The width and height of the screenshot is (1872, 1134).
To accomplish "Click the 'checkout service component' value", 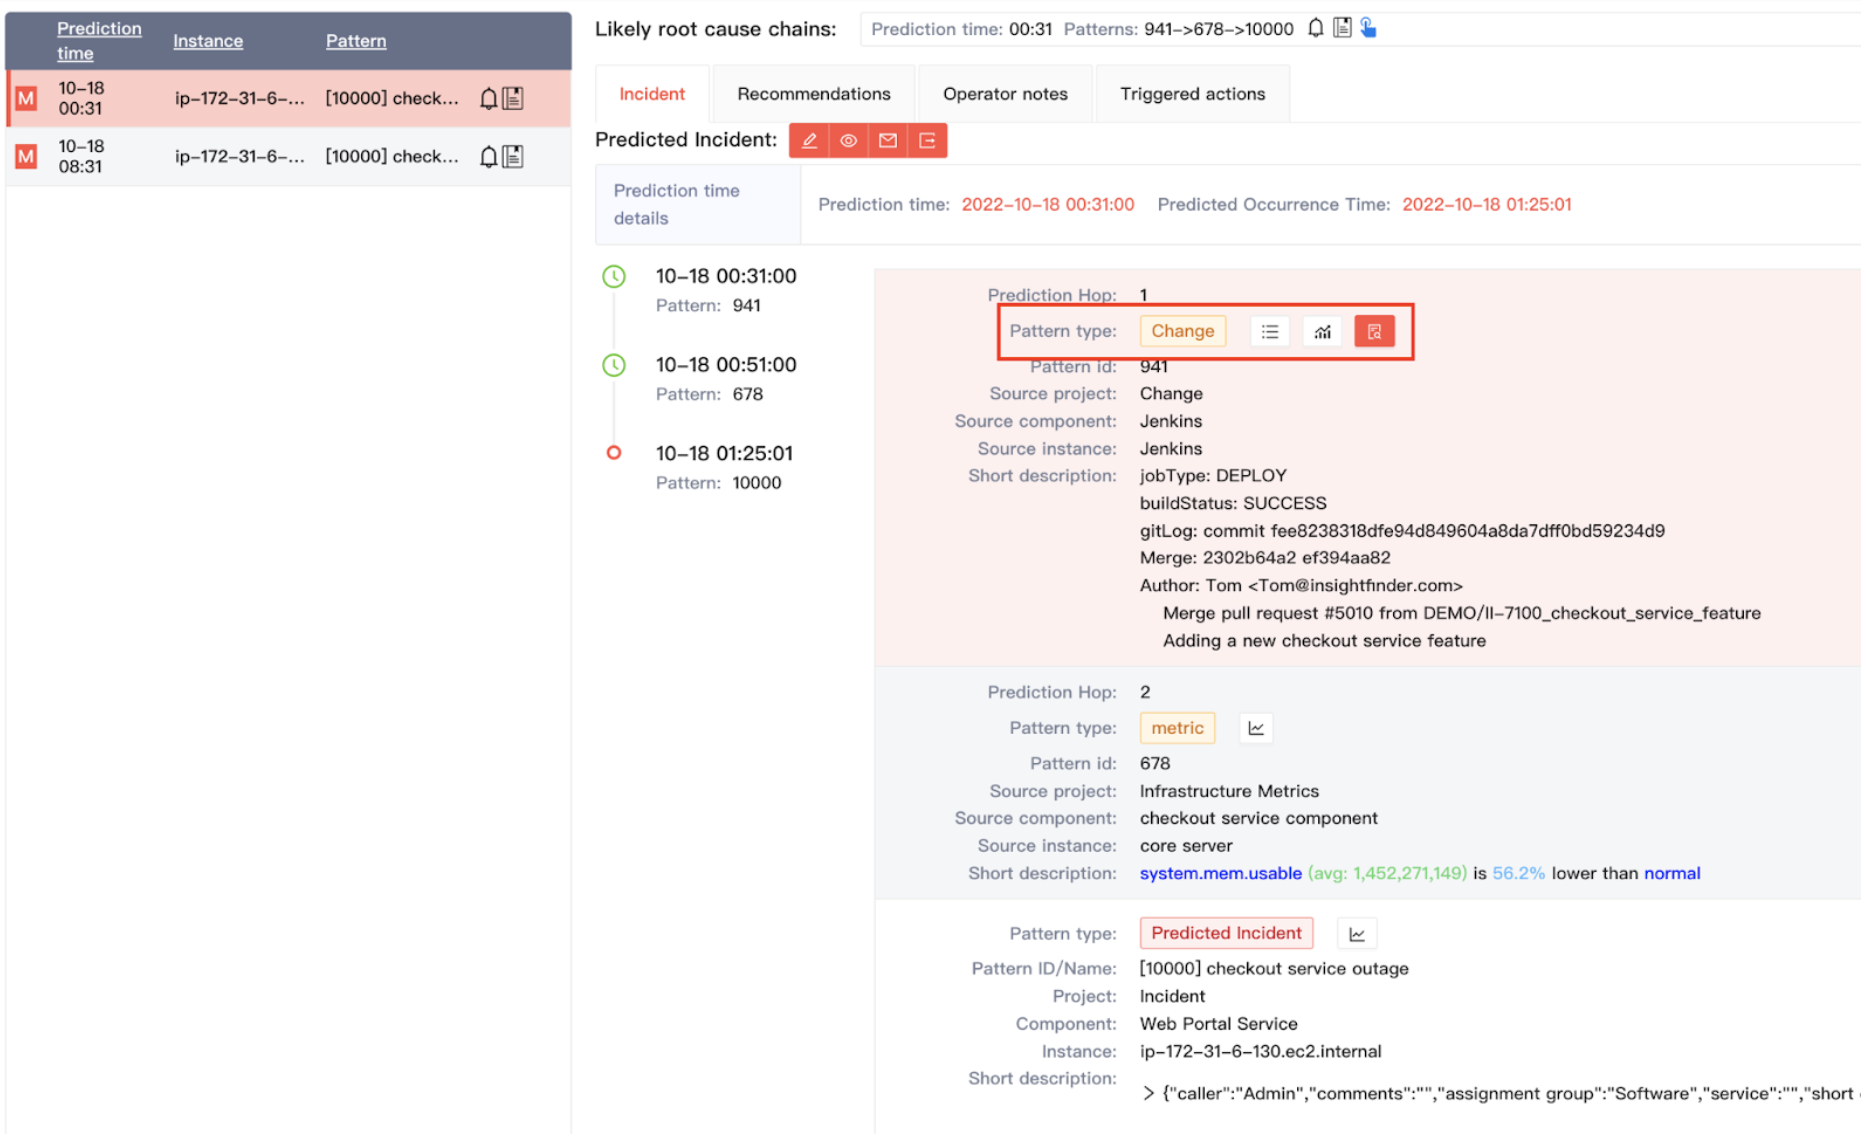I will [1258, 819].
